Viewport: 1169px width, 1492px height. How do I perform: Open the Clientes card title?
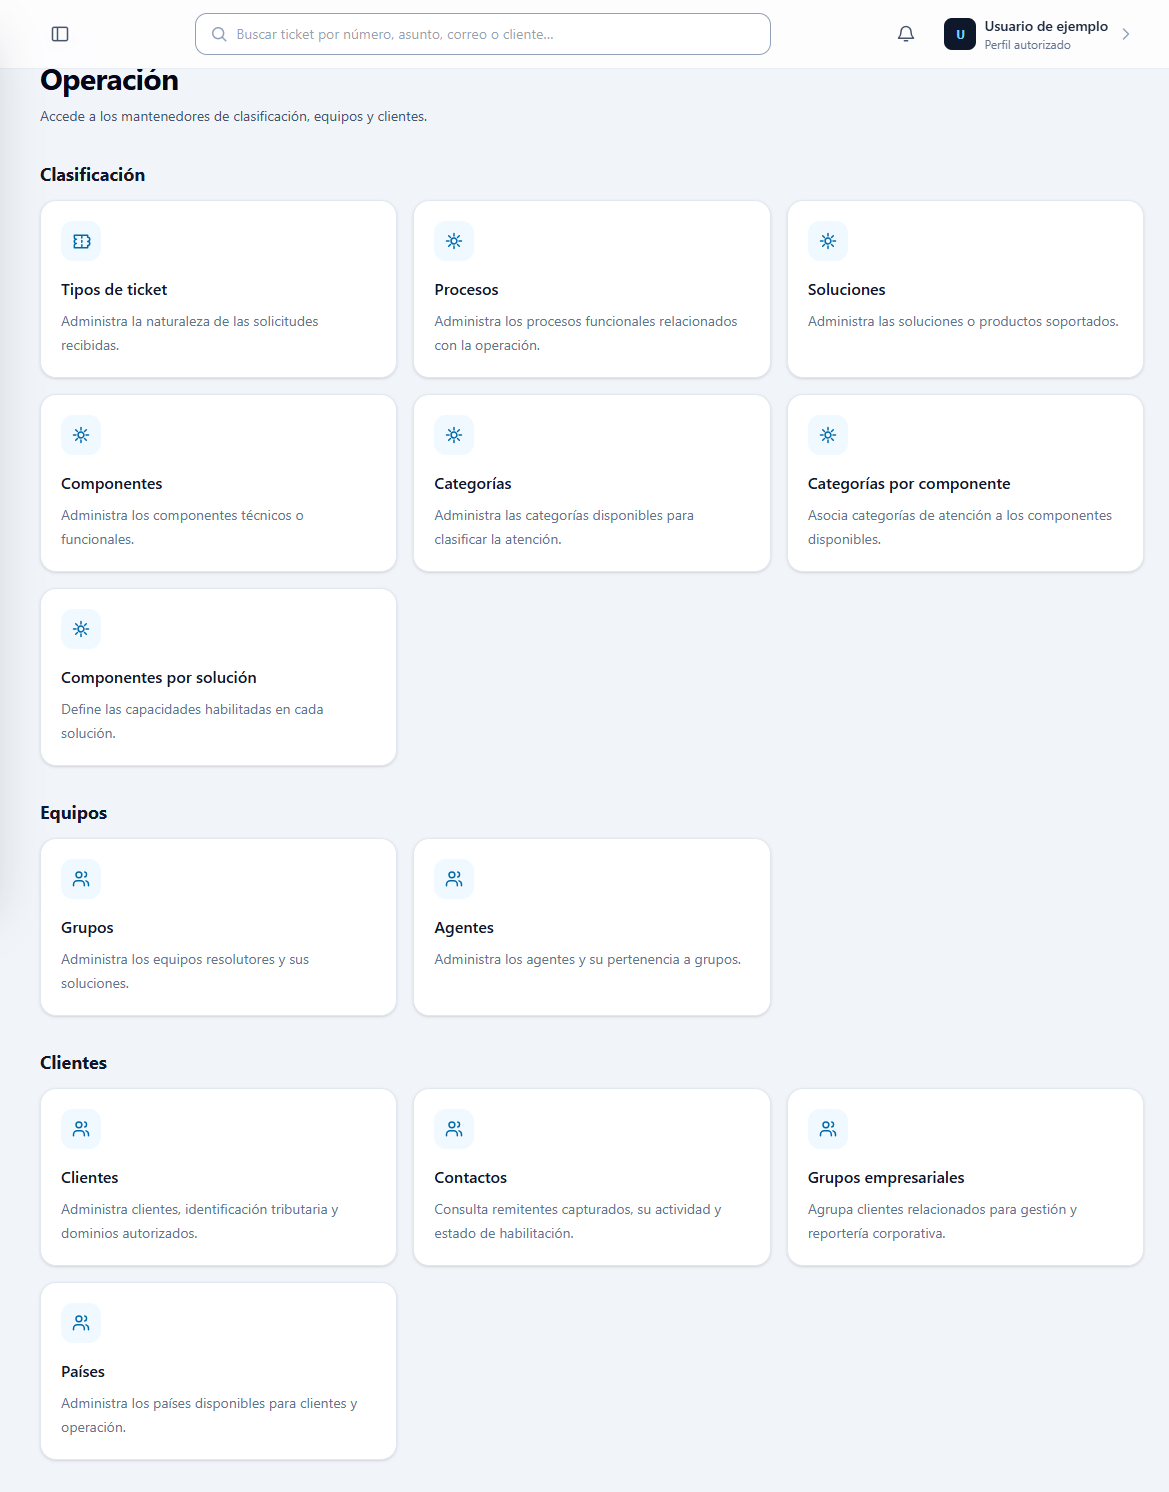[90, 1178]
